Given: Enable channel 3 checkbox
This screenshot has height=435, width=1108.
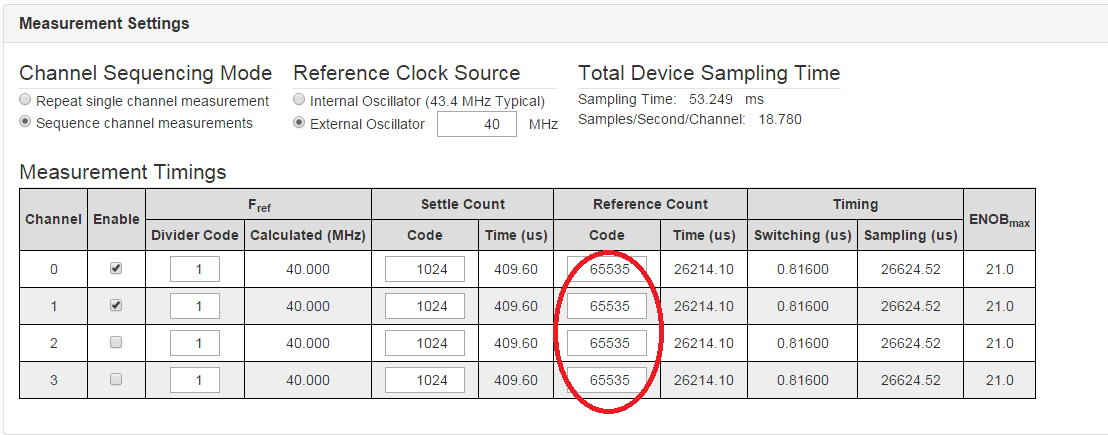Looking at the screenshot, I should point(116,379).
